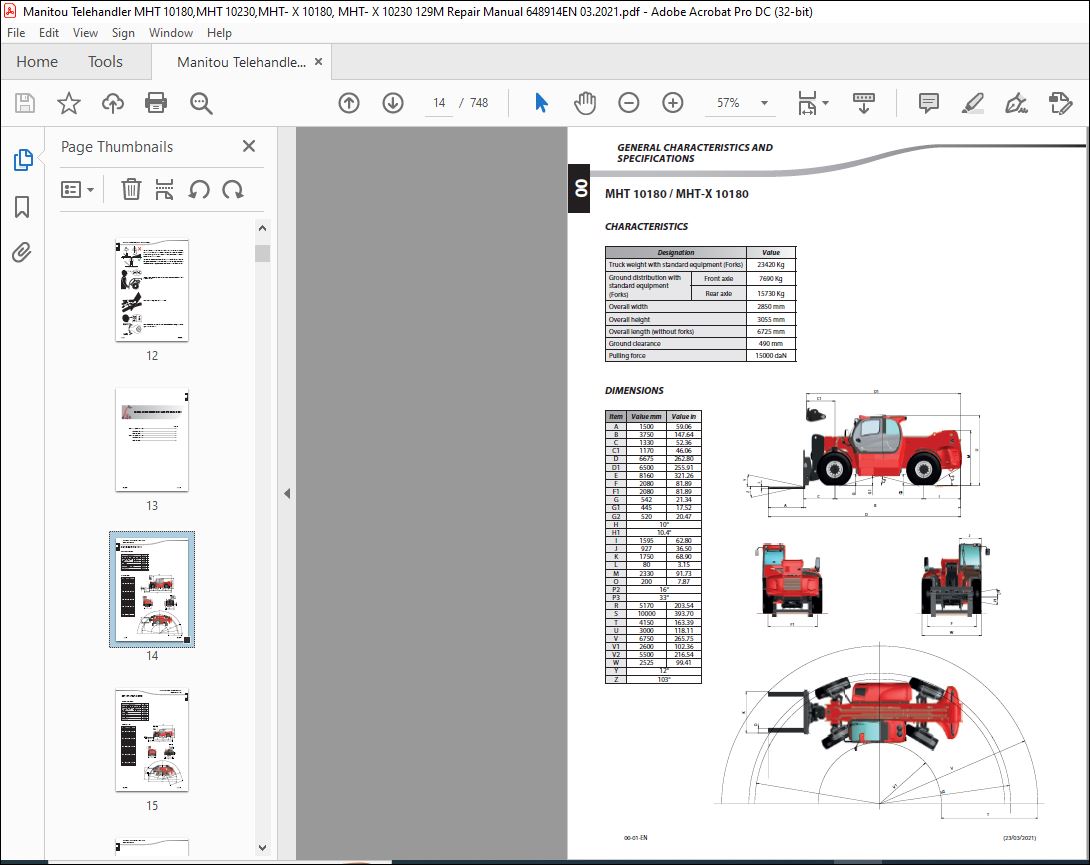
Task: Close the Manitou Telehandler document tab
Action: pos(318,61)
